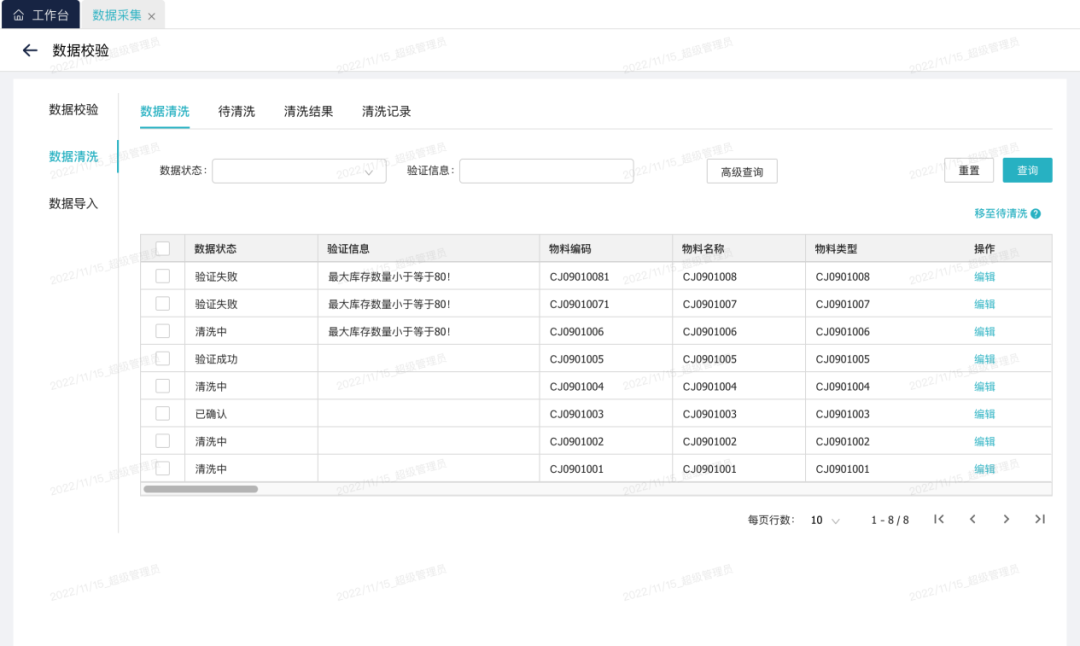Viewport: 1080px width, 646px height.
Task: Open the 清洗记录 tab
Action: [x=386, y=111]
